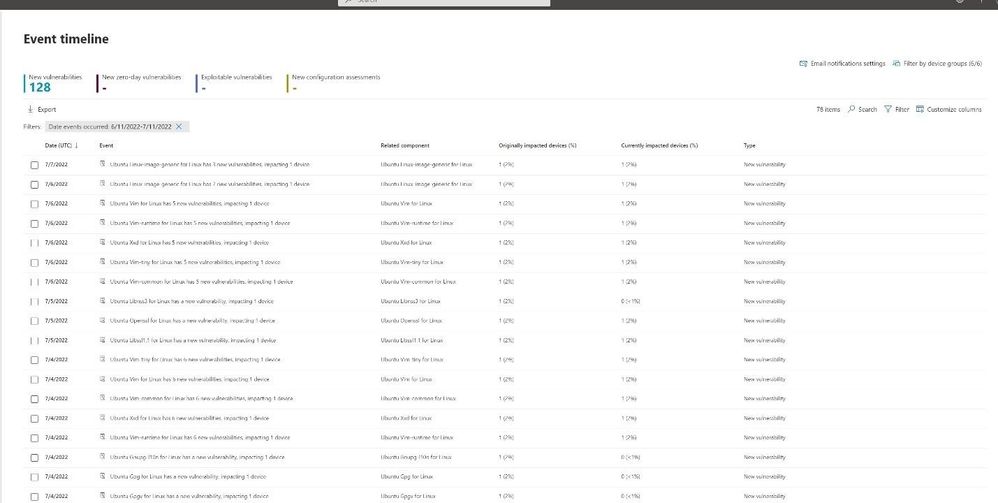Select the Openssl for Linux row checkbox
Screen dimensions: 998x503
[34, 321]
